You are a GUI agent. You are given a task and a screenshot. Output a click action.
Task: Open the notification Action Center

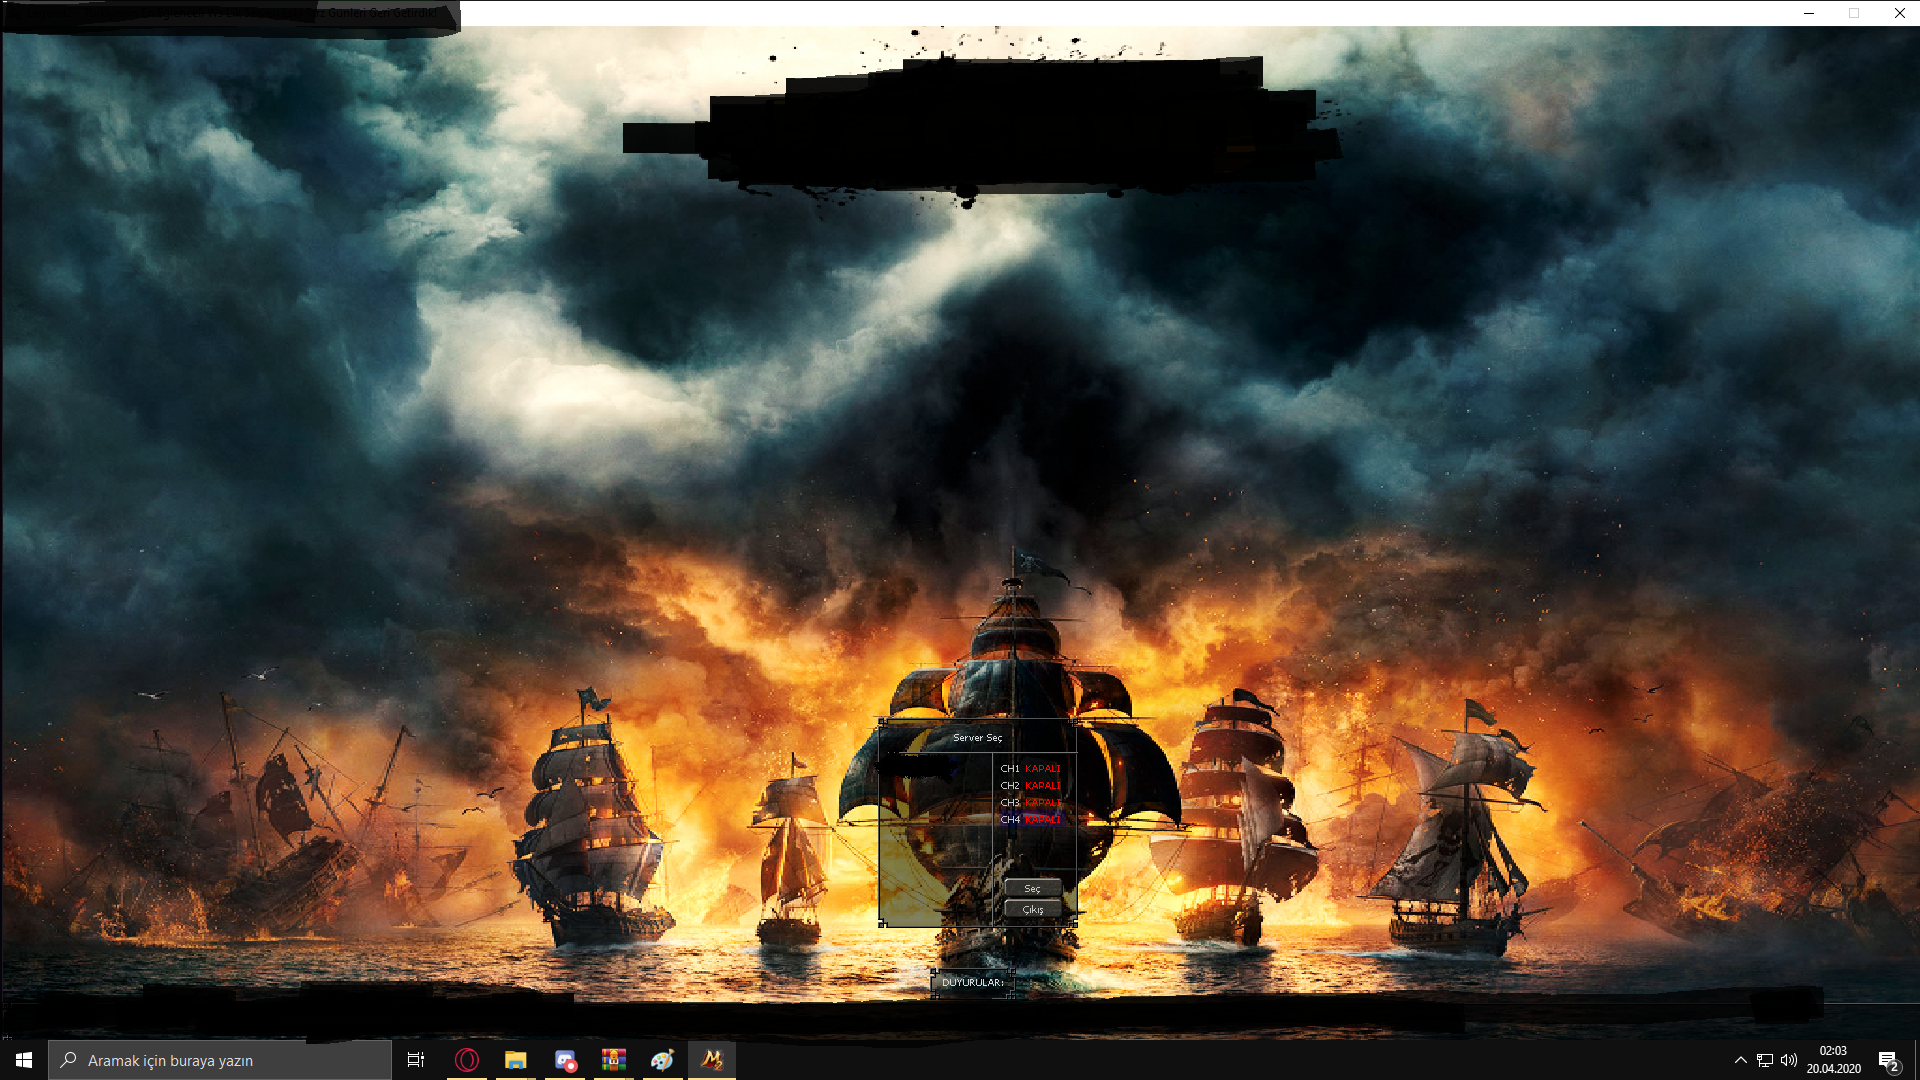point(1888,1060)
